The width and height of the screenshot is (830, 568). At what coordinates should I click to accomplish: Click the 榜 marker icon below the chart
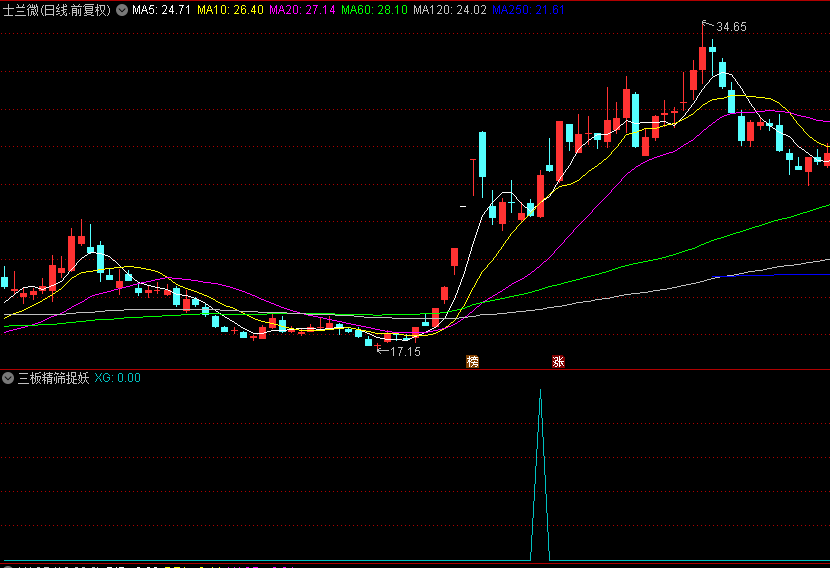[x=472, y=362]
